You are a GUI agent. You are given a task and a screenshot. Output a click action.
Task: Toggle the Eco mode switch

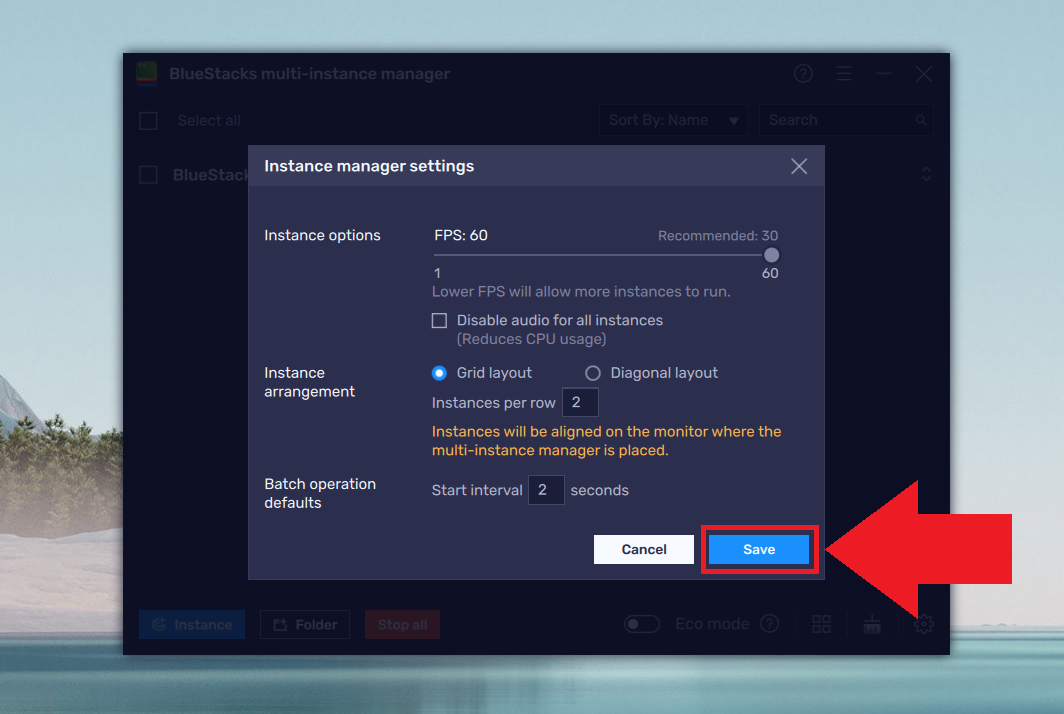[642, 623]
